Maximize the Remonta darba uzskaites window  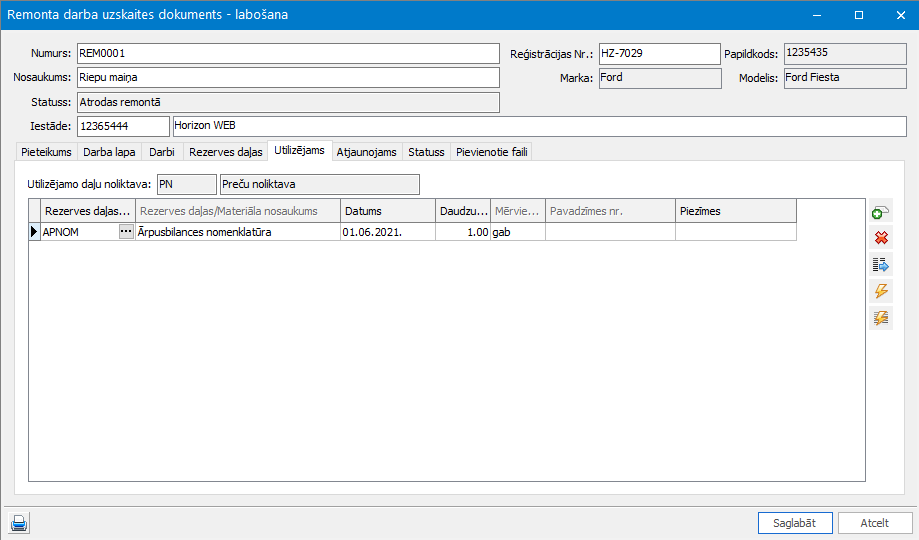coord(859,15)
